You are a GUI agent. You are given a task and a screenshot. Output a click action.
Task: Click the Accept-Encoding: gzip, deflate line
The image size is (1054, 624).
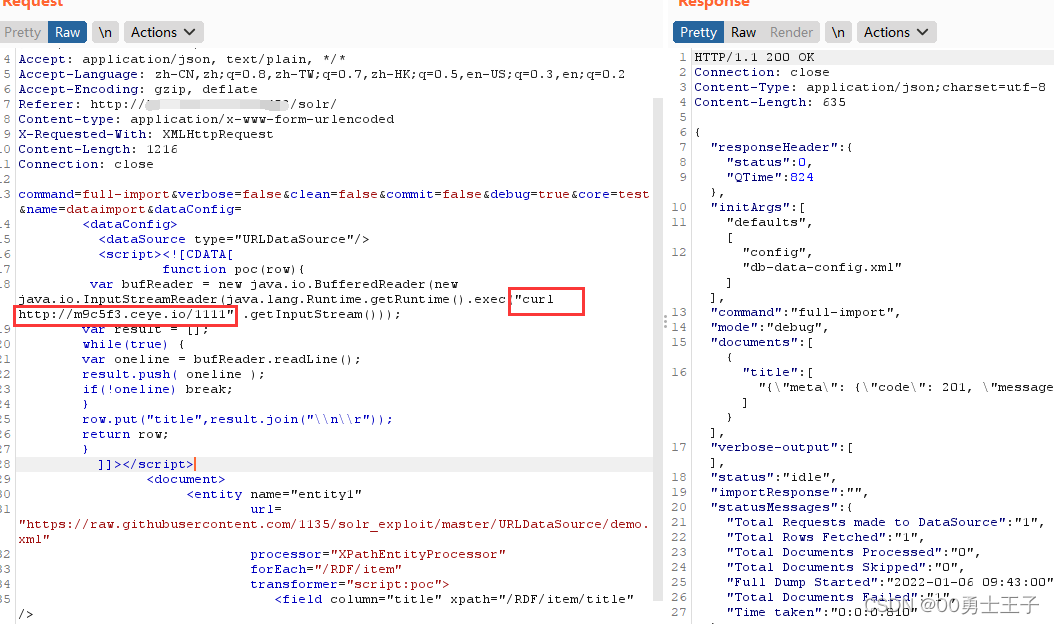pos(138,89)
